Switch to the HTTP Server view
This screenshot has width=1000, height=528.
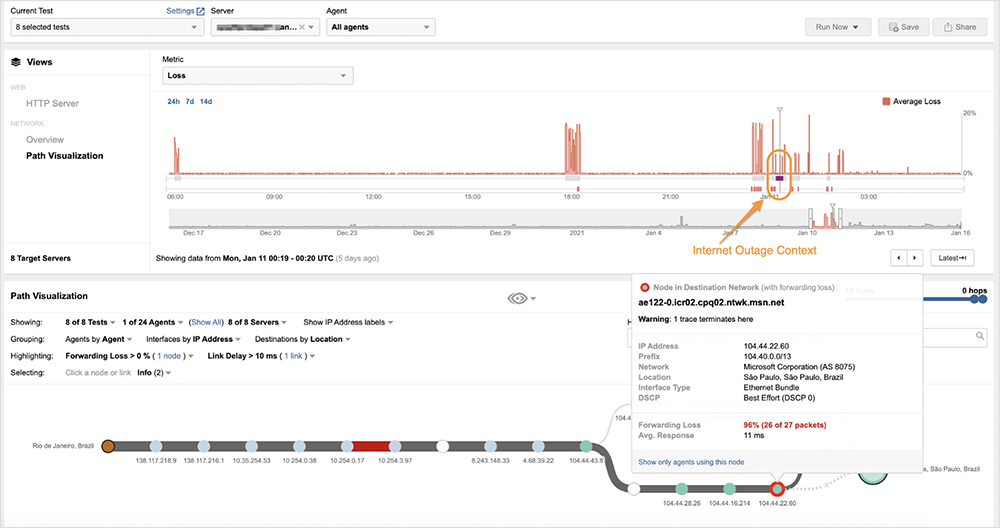52,103
